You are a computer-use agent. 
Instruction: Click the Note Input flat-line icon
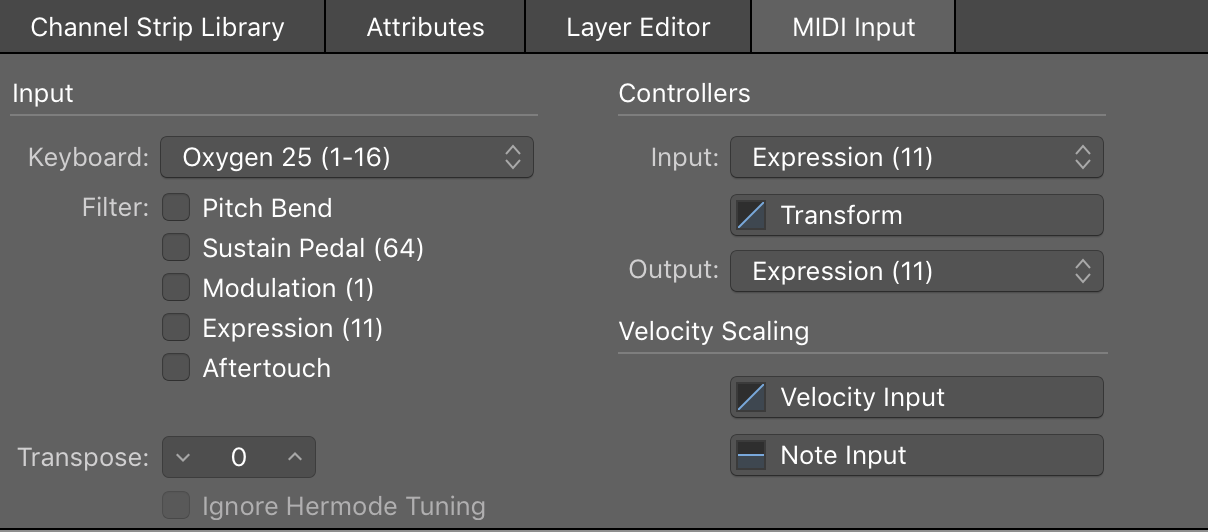pos(751,456)
